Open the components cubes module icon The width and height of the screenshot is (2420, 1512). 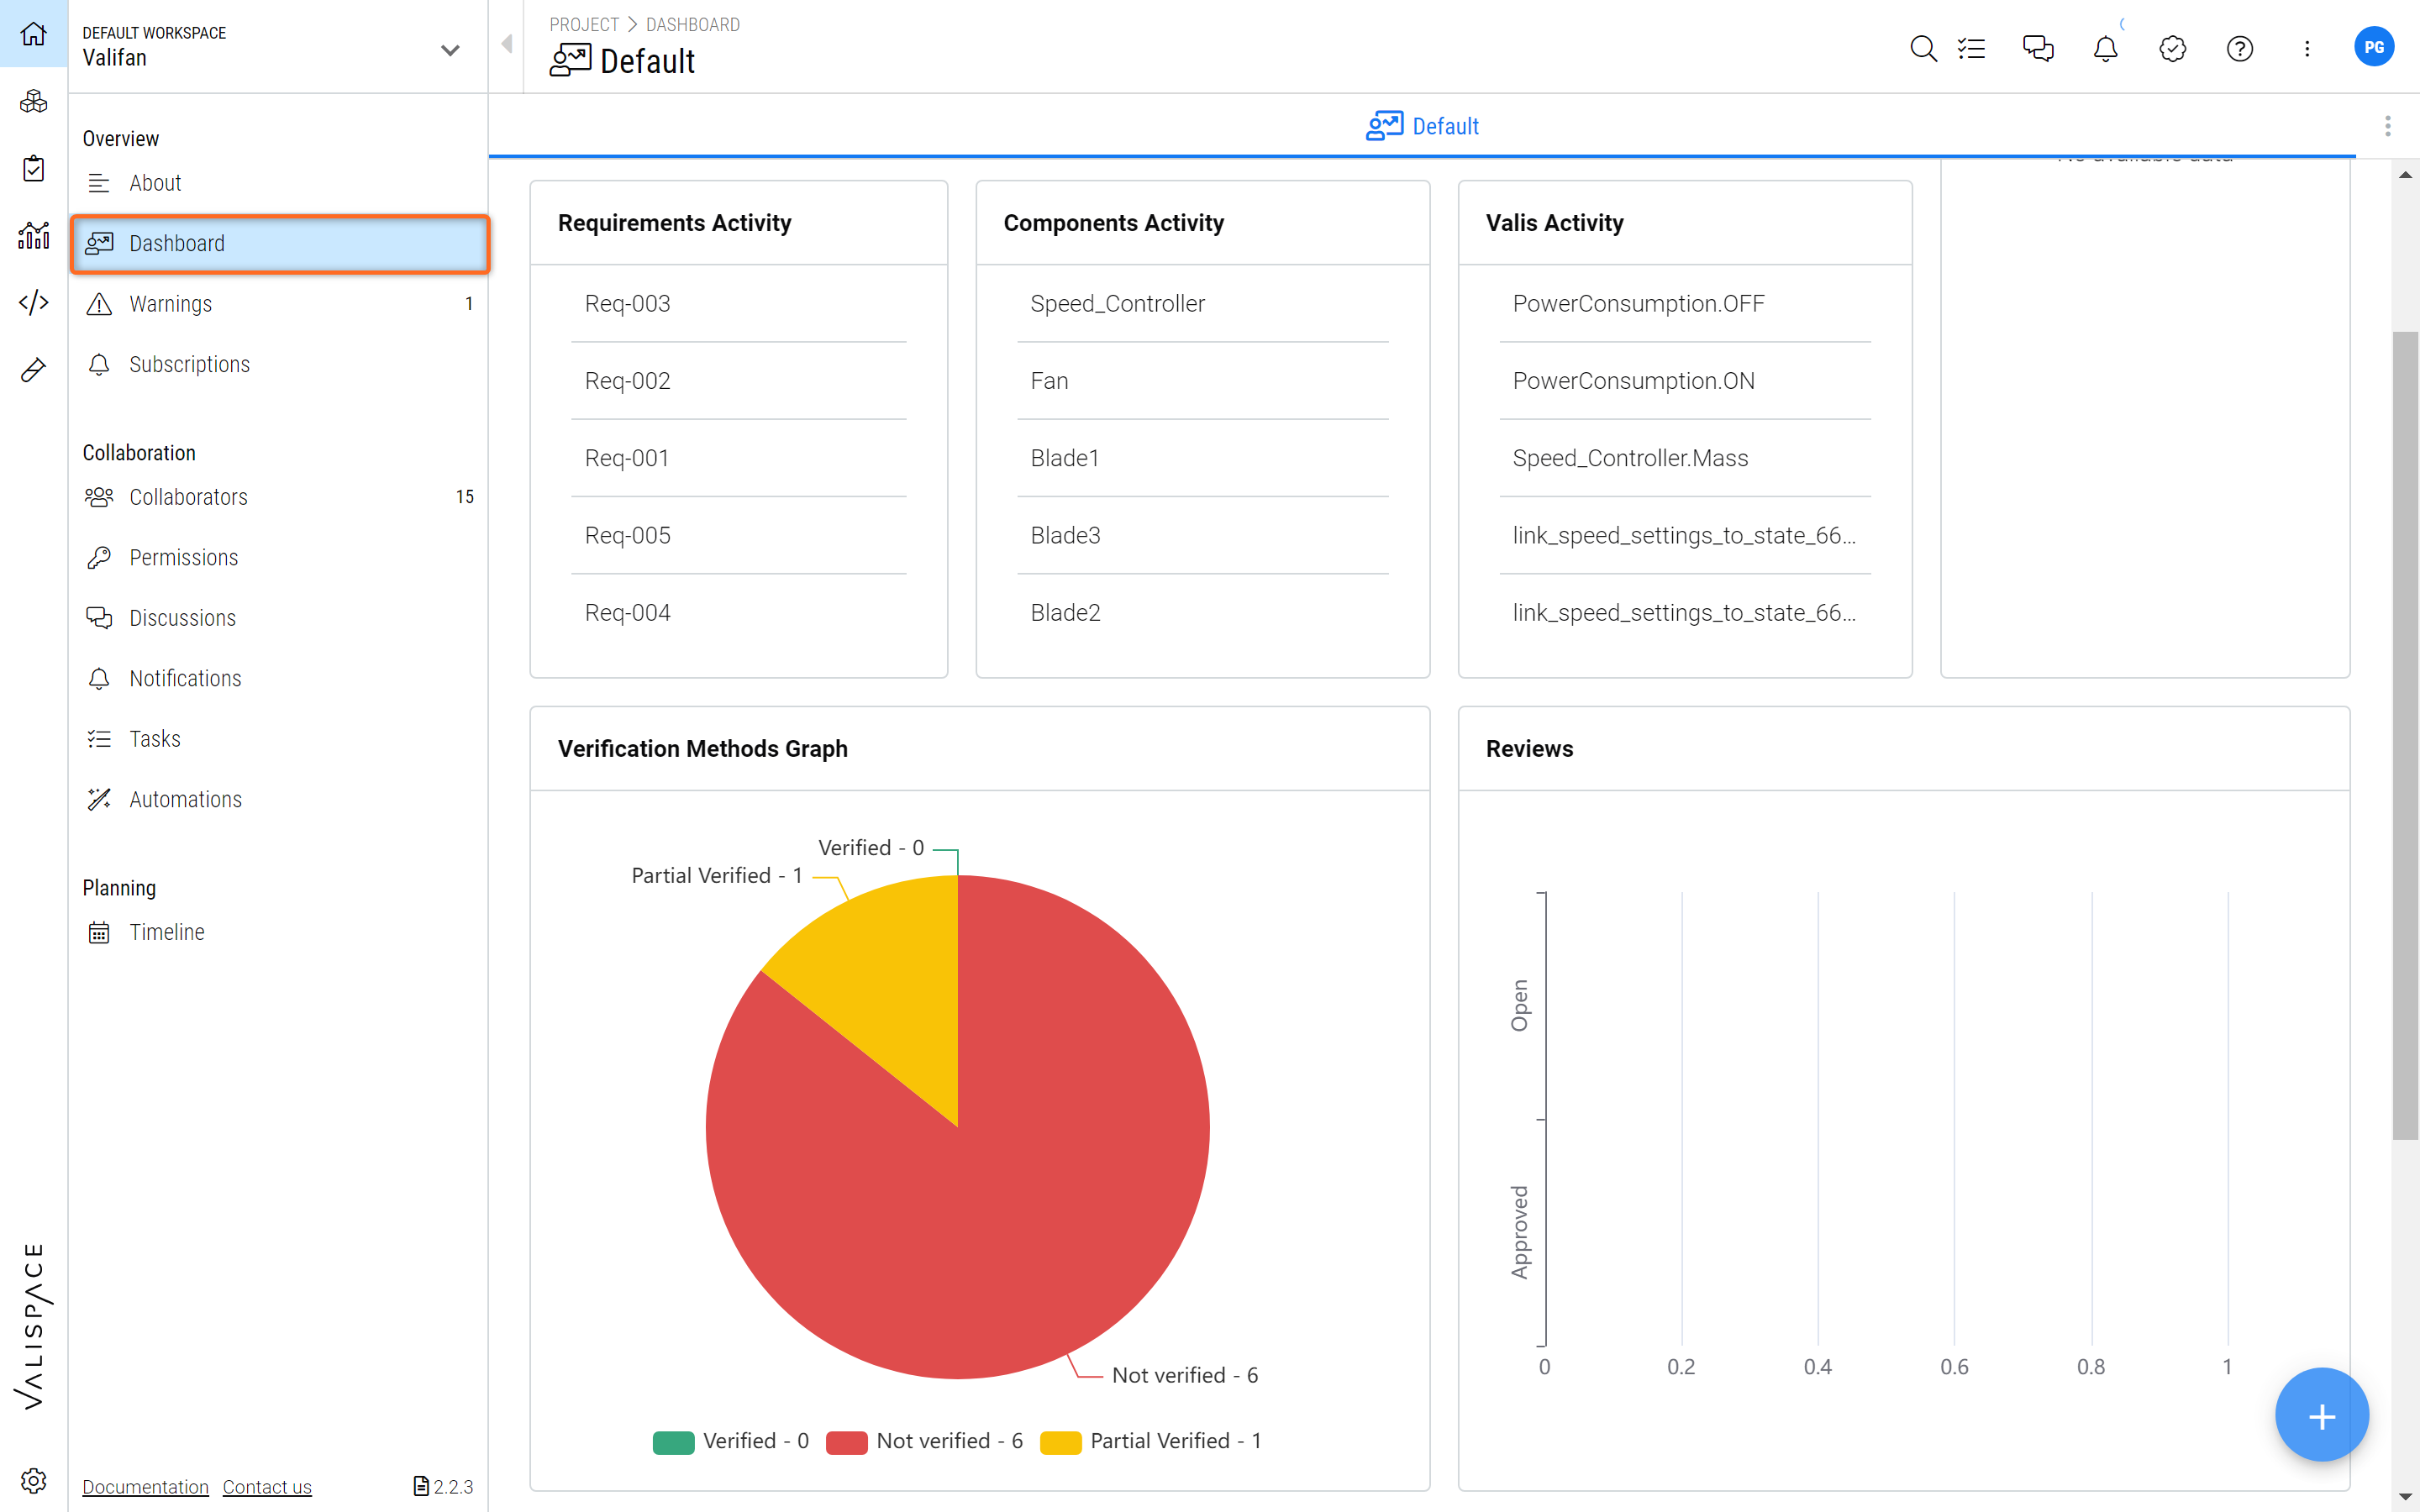click(x=33, y=101)
